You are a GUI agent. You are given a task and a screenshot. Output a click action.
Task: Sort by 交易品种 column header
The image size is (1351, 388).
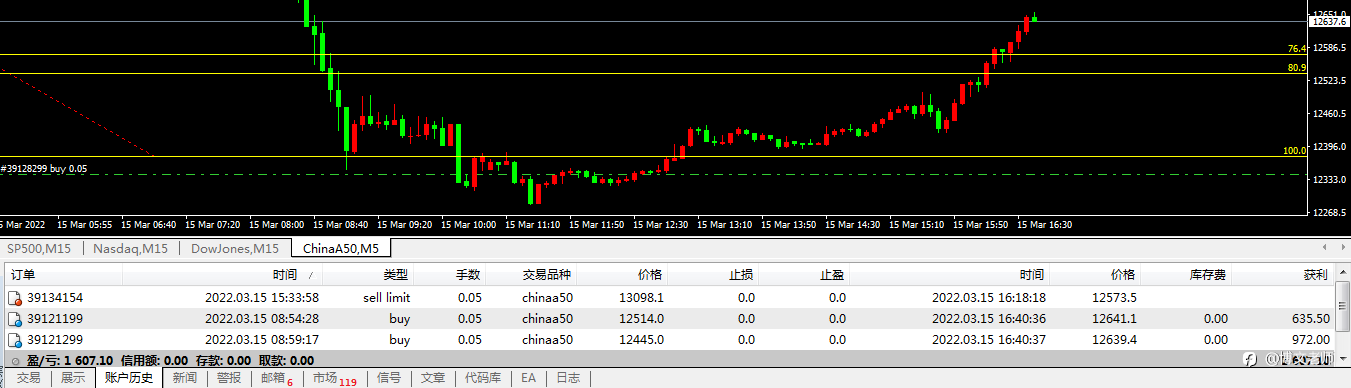click(530, 274)
